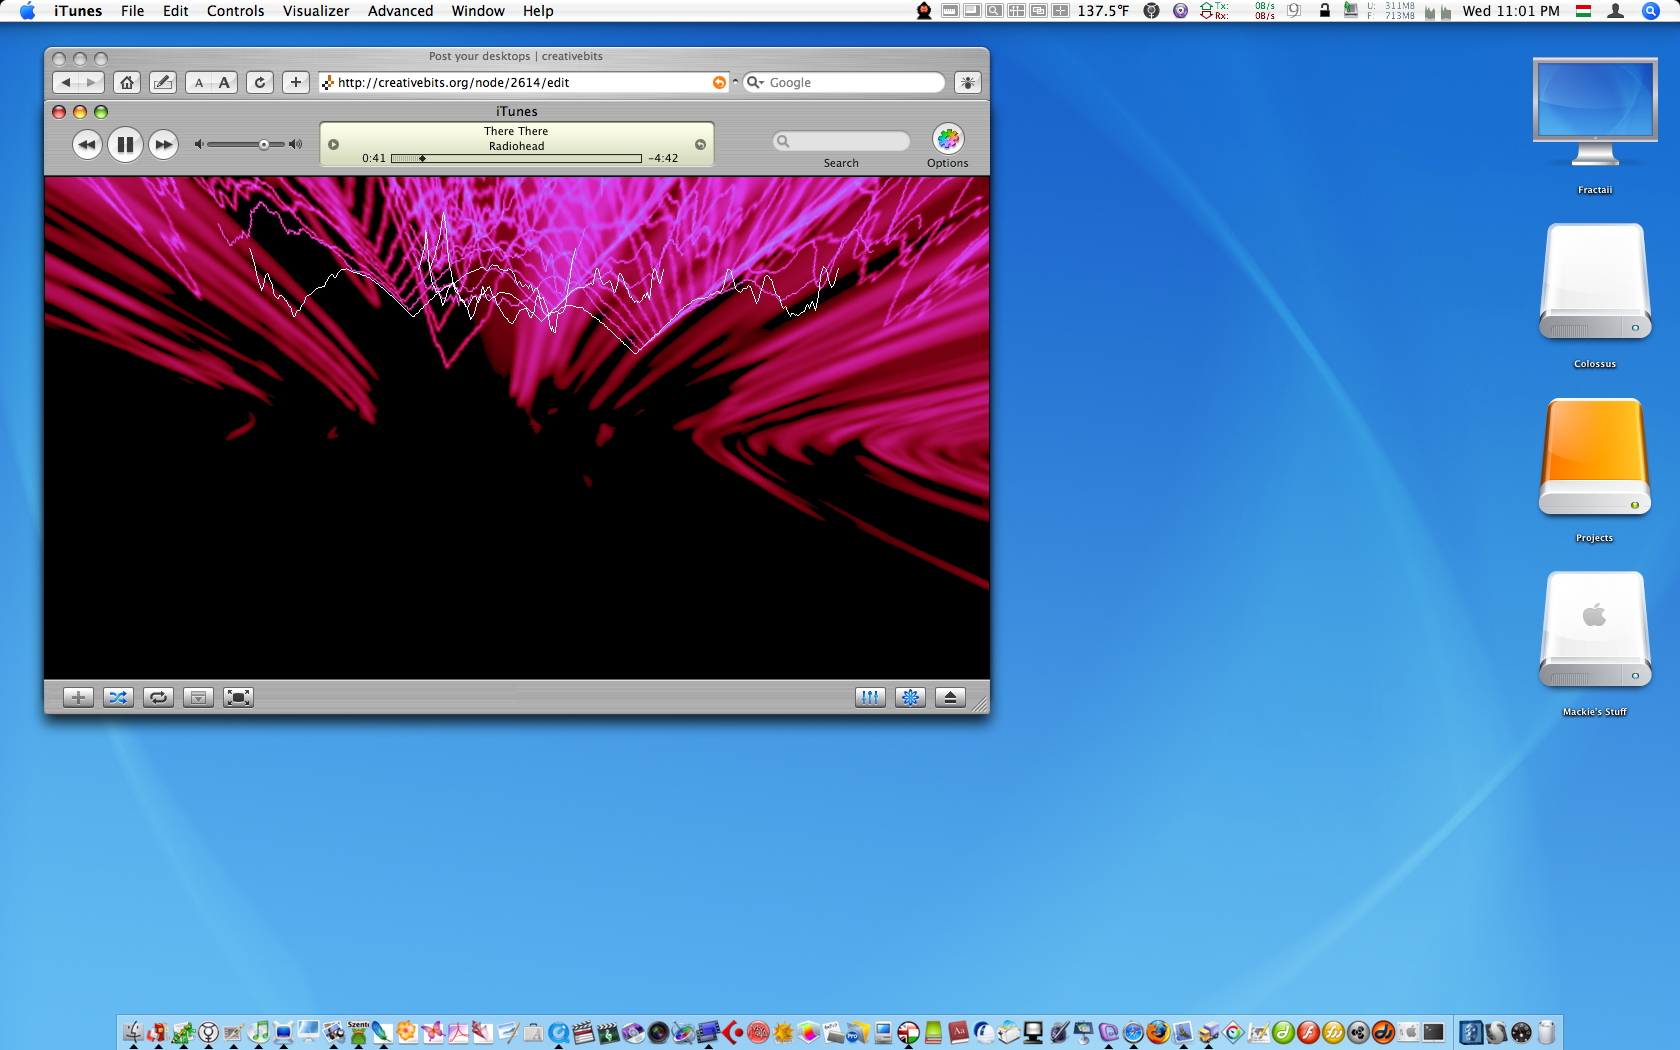Open Firefox from the Dock
The height and width of the screenshot is (1050, 1680).
(x=1158, y=1032)
